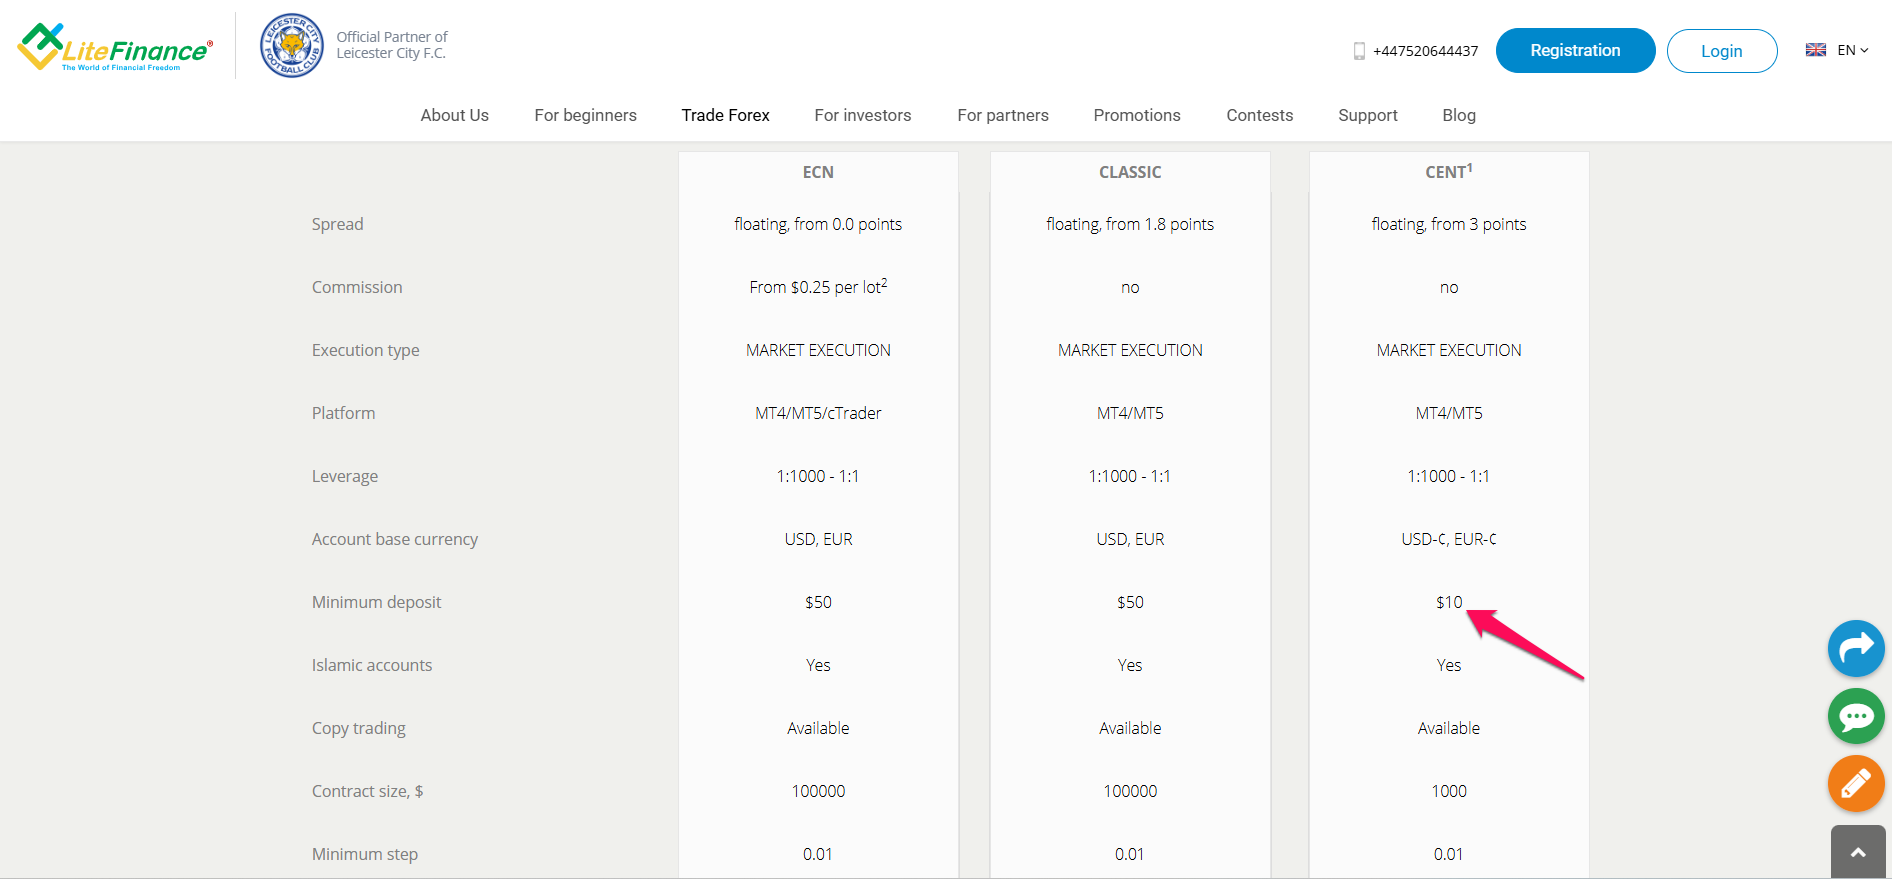The image size is (1892, 879).
Task: Open the Promotions menu
Action: click(x=1137, y=115)
